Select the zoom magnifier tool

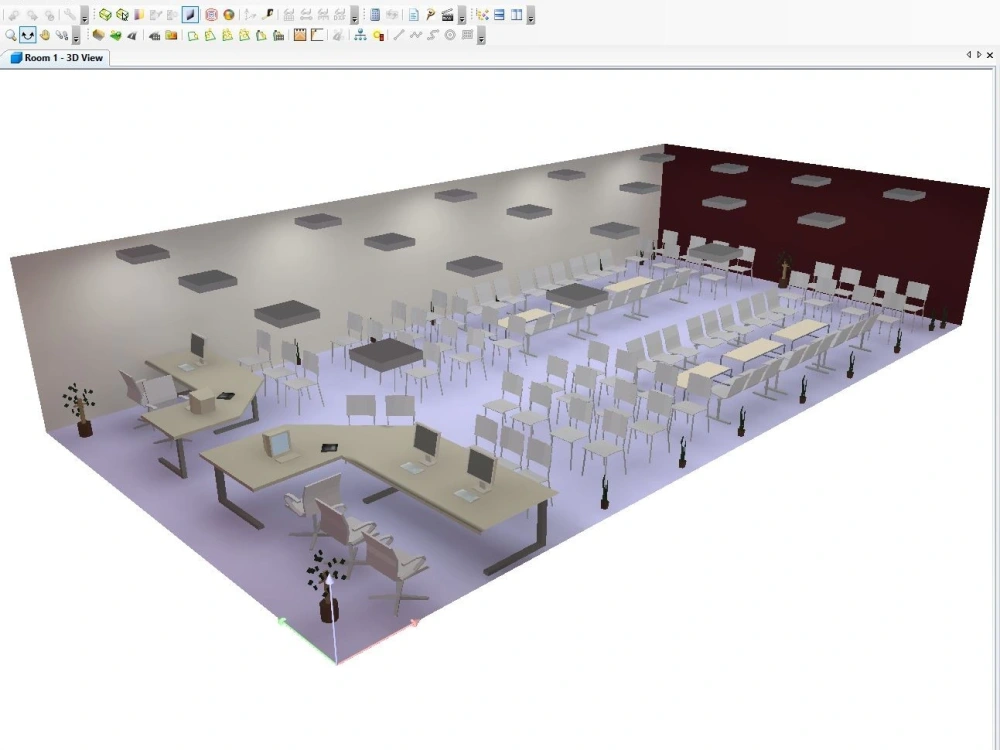(12, 35)
